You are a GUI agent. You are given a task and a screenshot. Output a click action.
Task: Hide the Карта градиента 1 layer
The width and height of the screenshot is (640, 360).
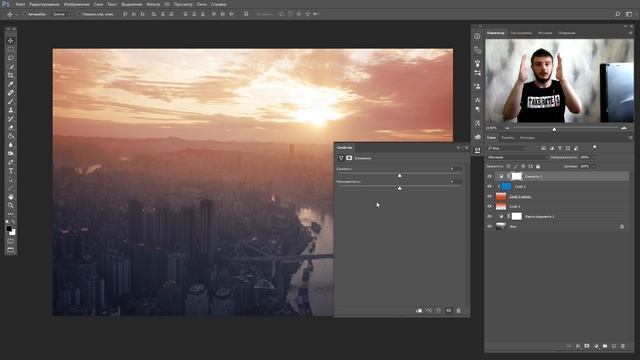click(x=489, y=216)
